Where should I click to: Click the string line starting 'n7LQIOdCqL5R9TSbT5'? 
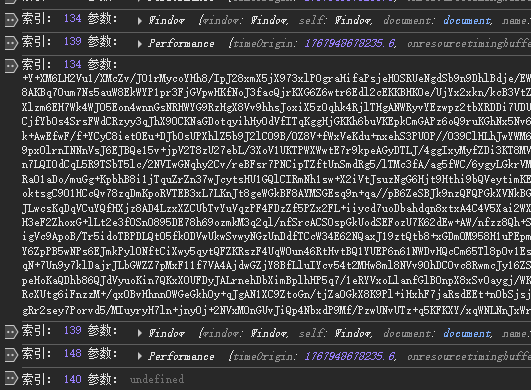[x=276, y=165]
